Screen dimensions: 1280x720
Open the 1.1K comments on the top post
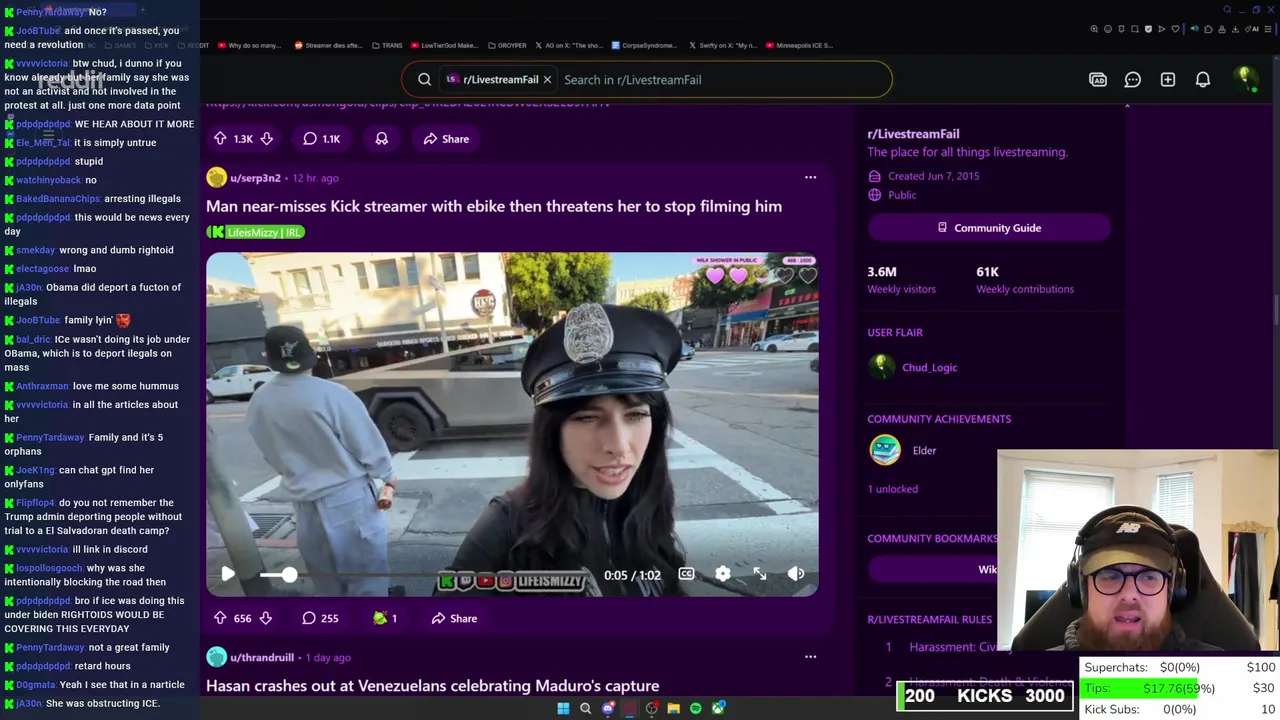coord(322,139)
